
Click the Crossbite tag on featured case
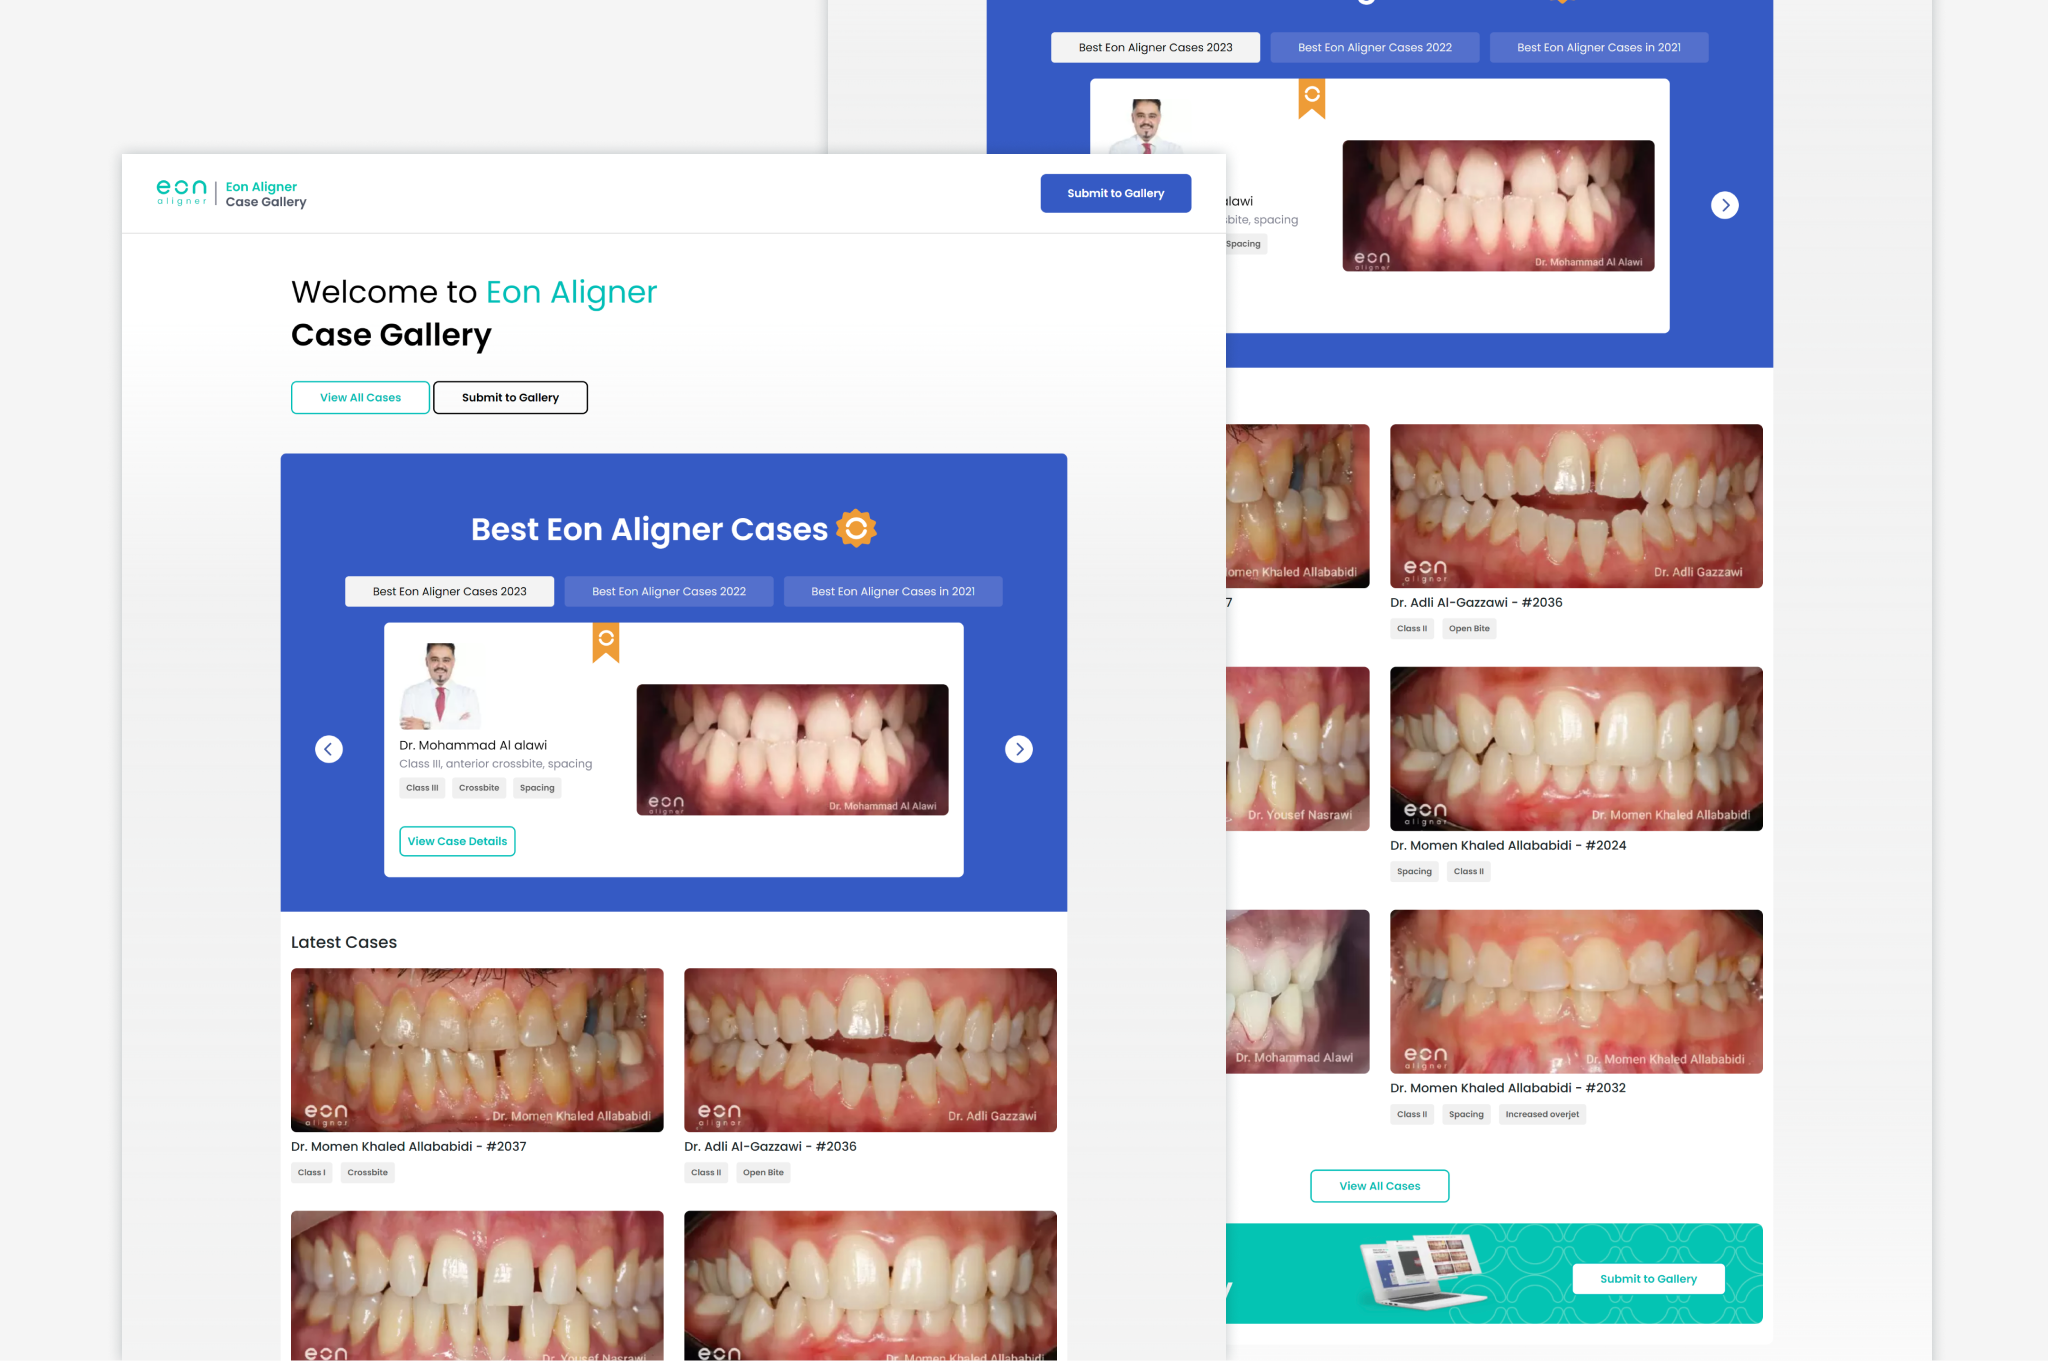pos(479,788)
